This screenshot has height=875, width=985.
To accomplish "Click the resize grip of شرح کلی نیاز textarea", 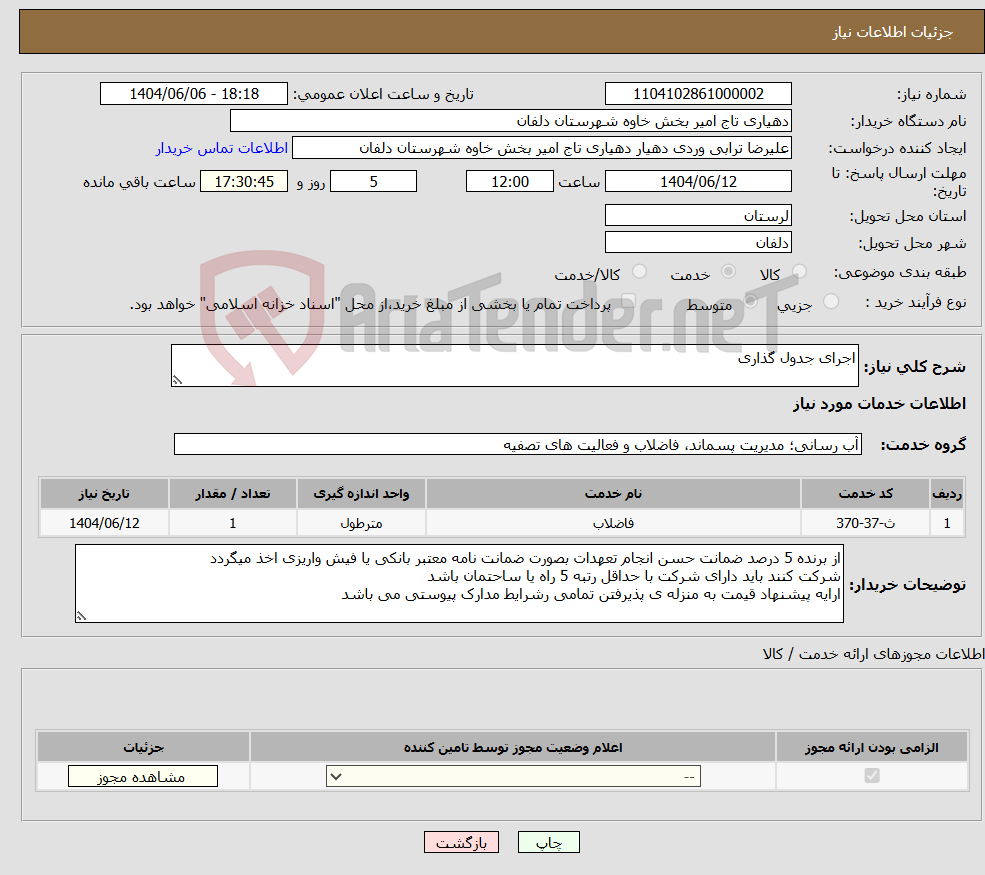I will [179, 381].
